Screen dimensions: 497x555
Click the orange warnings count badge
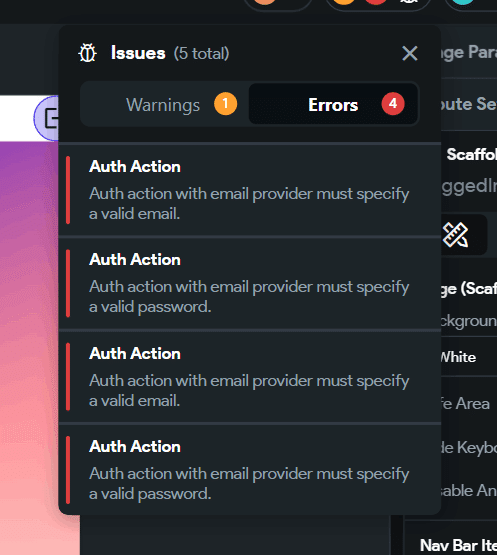(225, 104)
